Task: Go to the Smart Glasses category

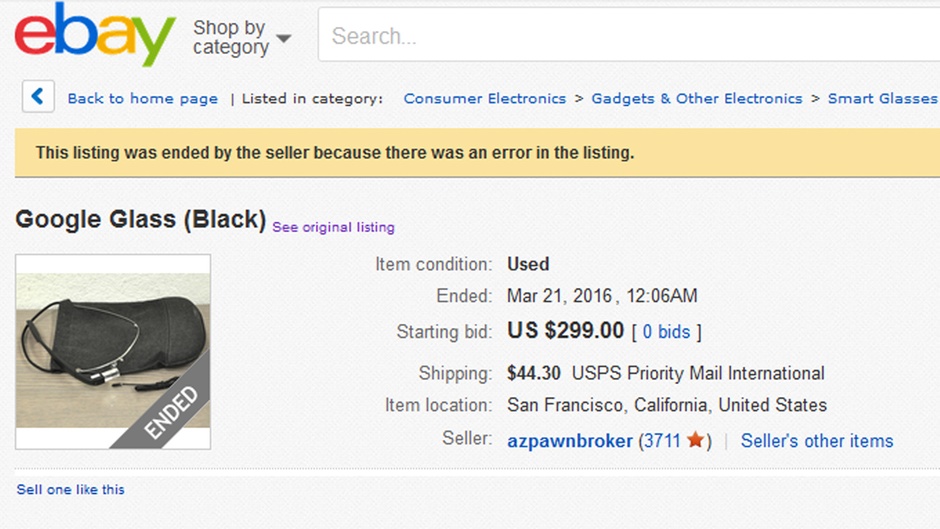Action: click(882, 98)
